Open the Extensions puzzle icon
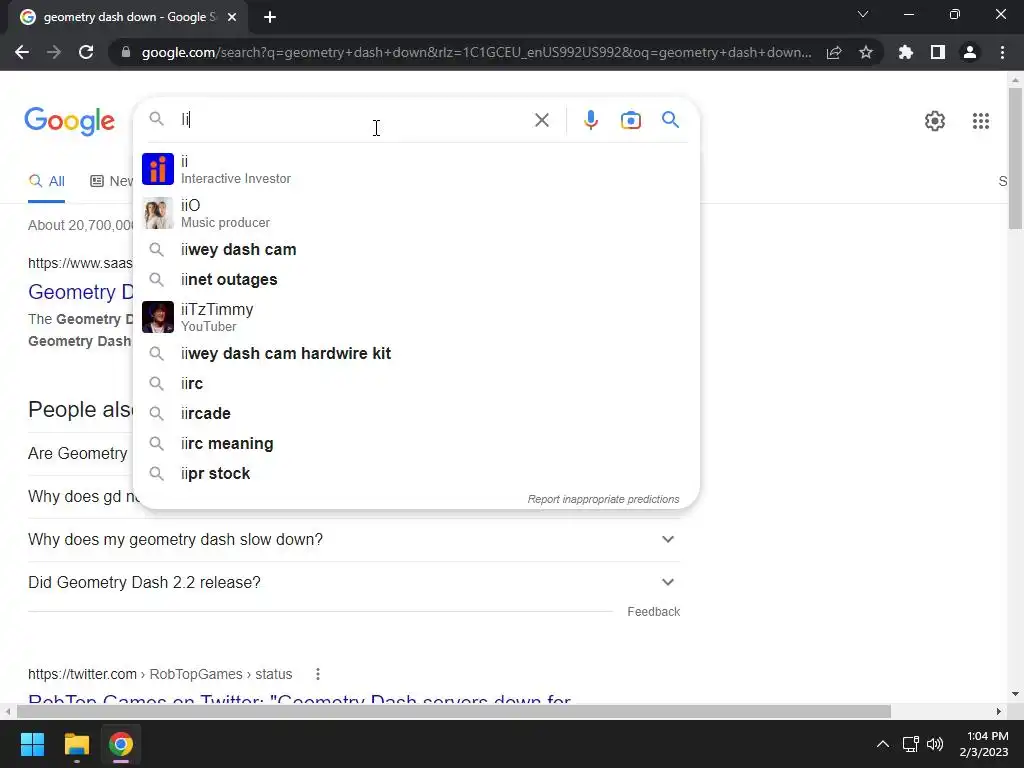 click(906, 52)
